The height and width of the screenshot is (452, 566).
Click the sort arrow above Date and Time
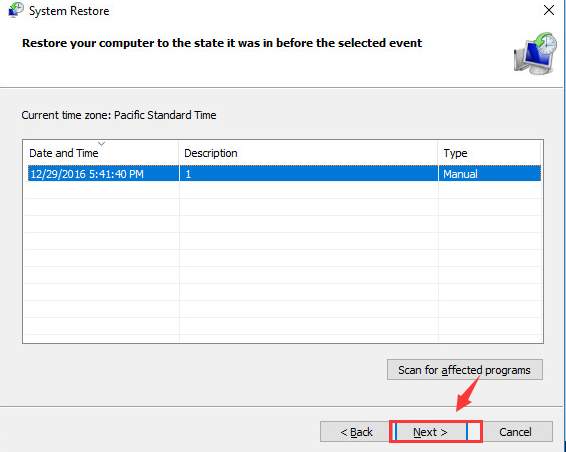point(101,144)
